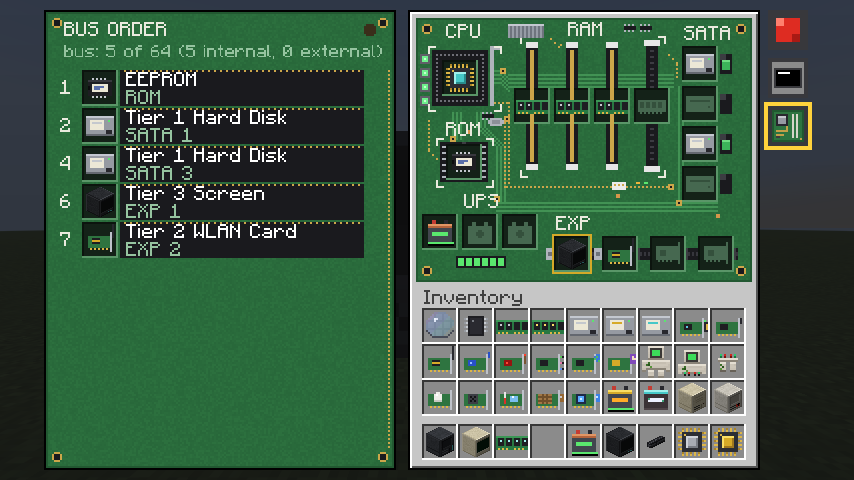Pick up the cyan-label hard disk in inventory
The image size is (854, 480).
655,326
